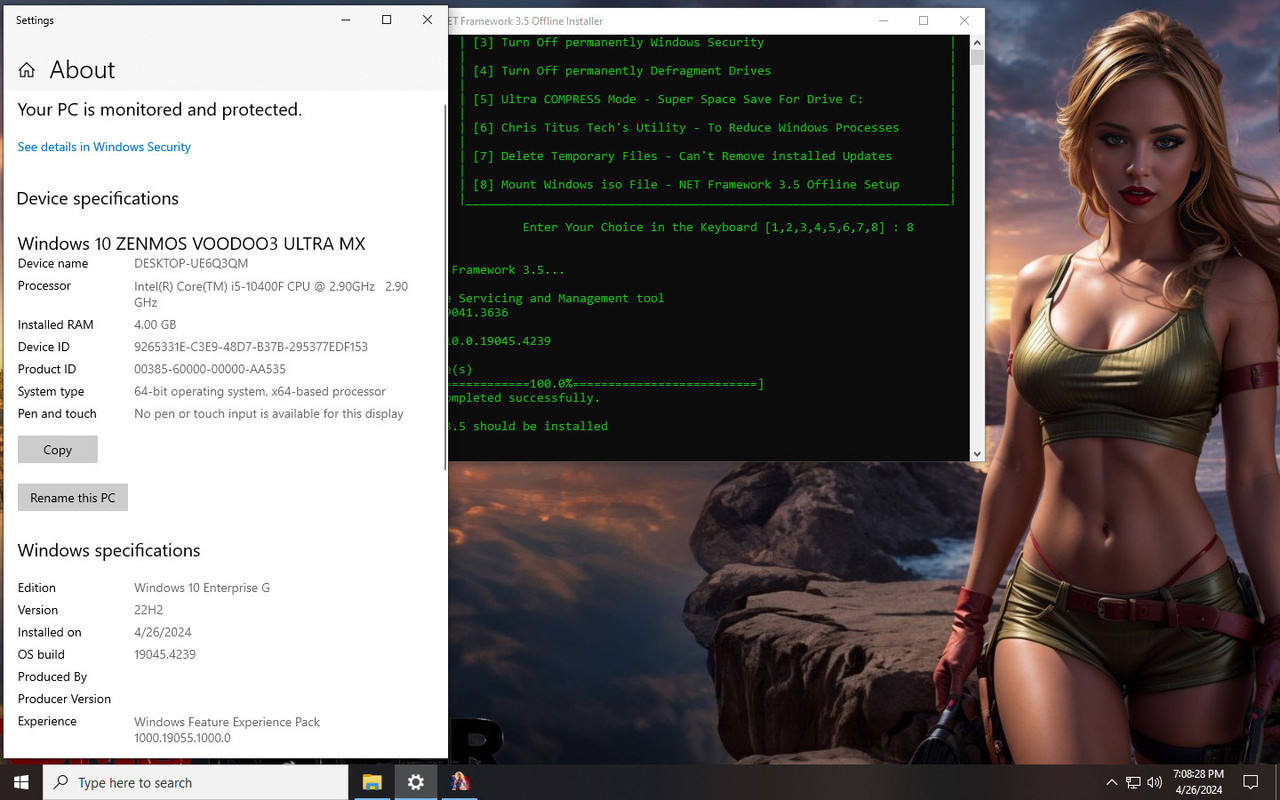Click the Type here to search box
Image resolution: width=1280 pixels, height=800 pixels.
[x=196, y=782]
